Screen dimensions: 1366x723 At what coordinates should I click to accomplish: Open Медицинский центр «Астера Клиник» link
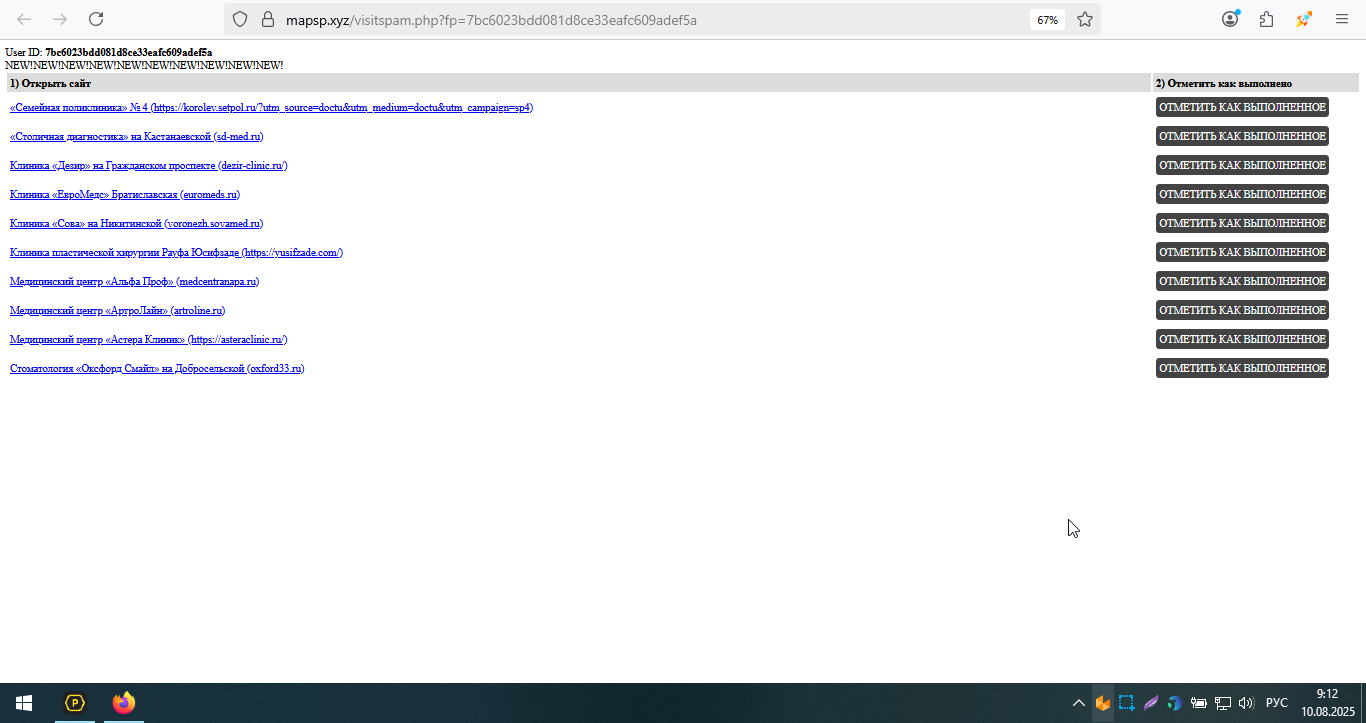(x=149, y=339)
